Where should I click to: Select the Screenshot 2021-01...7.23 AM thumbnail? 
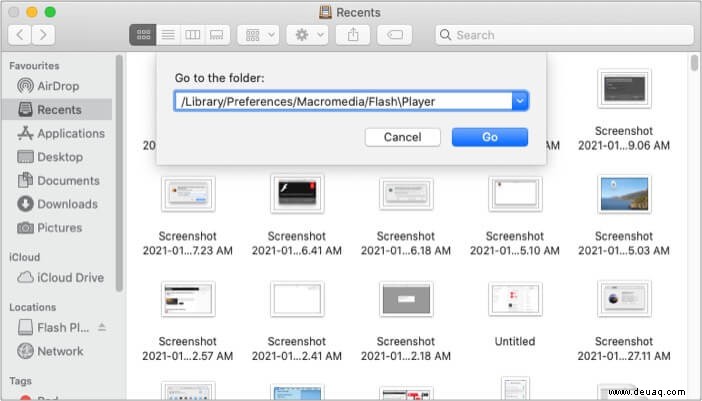pos(188,194)
